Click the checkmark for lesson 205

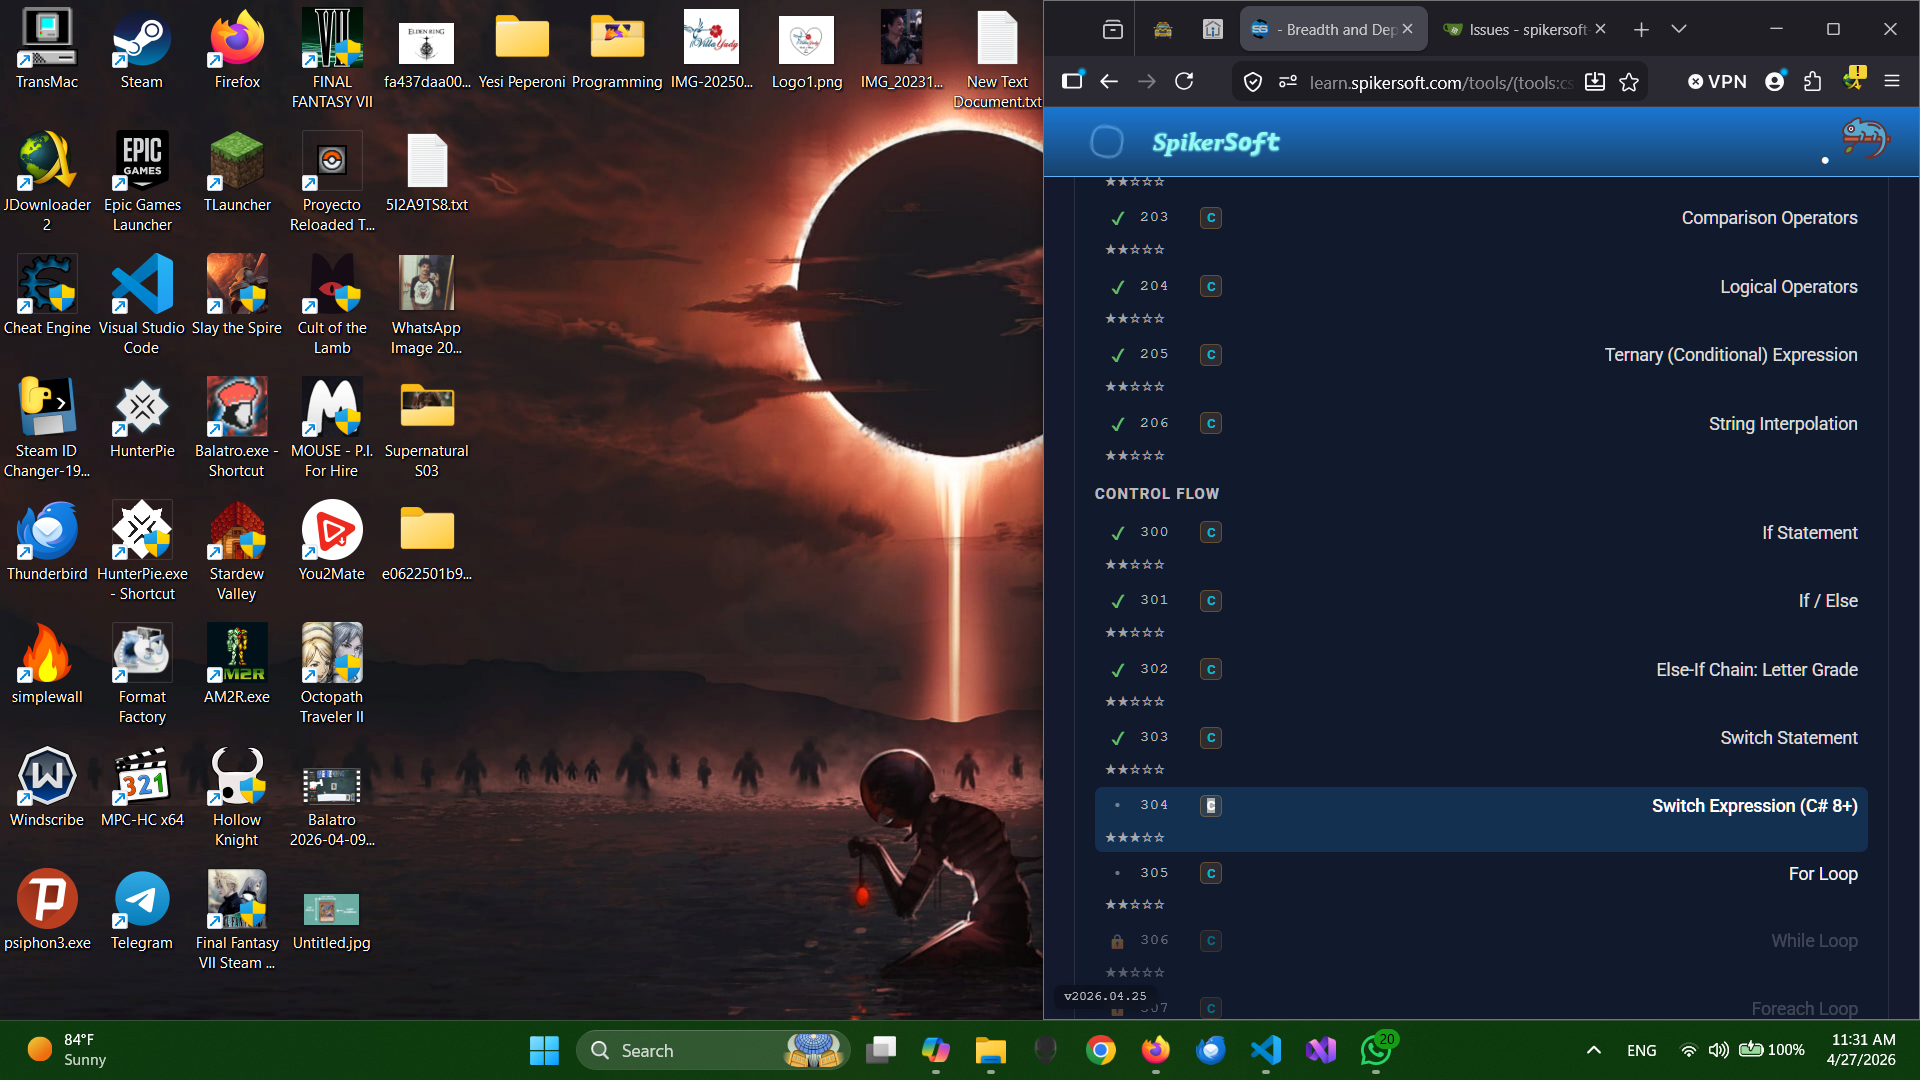point(1118,355)
